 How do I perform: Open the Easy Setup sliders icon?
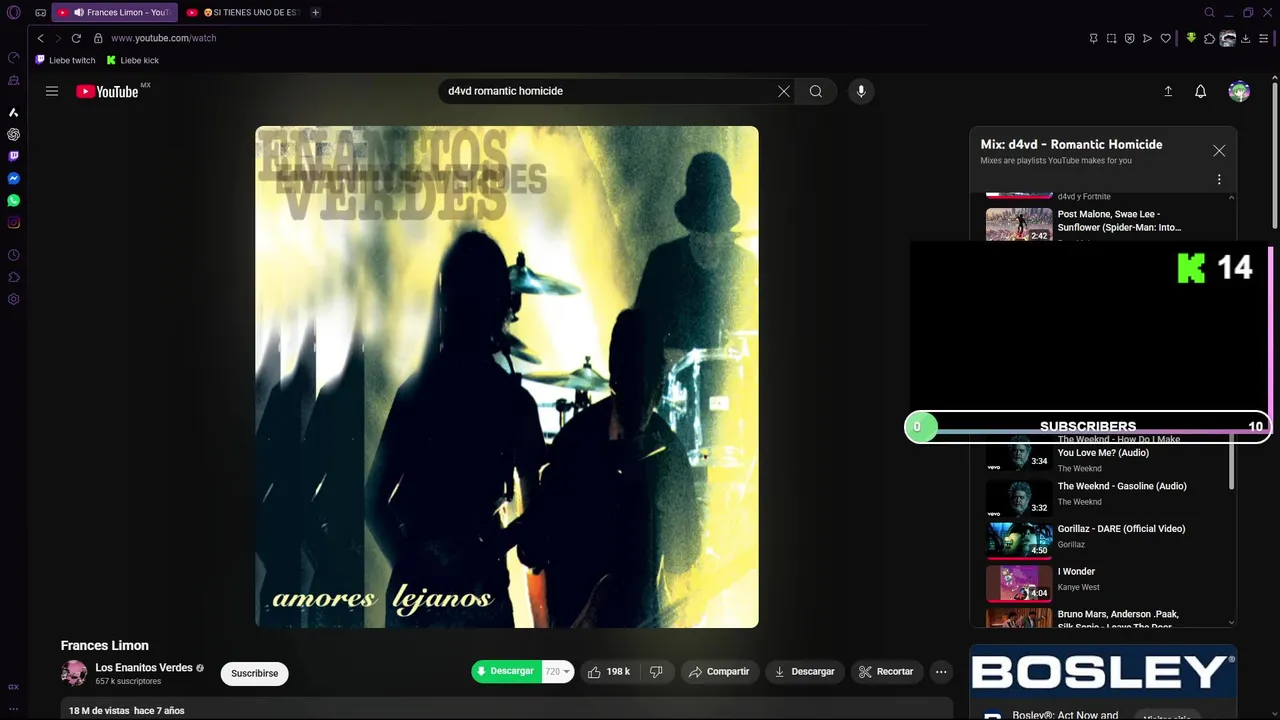pos(1263,38)
